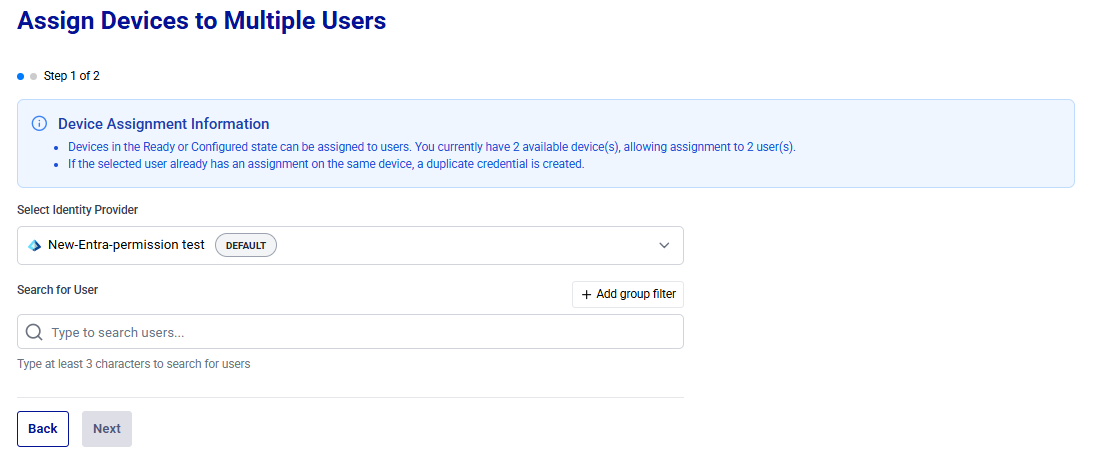Image resolution: width=1102 pixels, height=464 pixels.
Task: Click the info icon beside Device Assignment Information
Action: pos(39,124)
